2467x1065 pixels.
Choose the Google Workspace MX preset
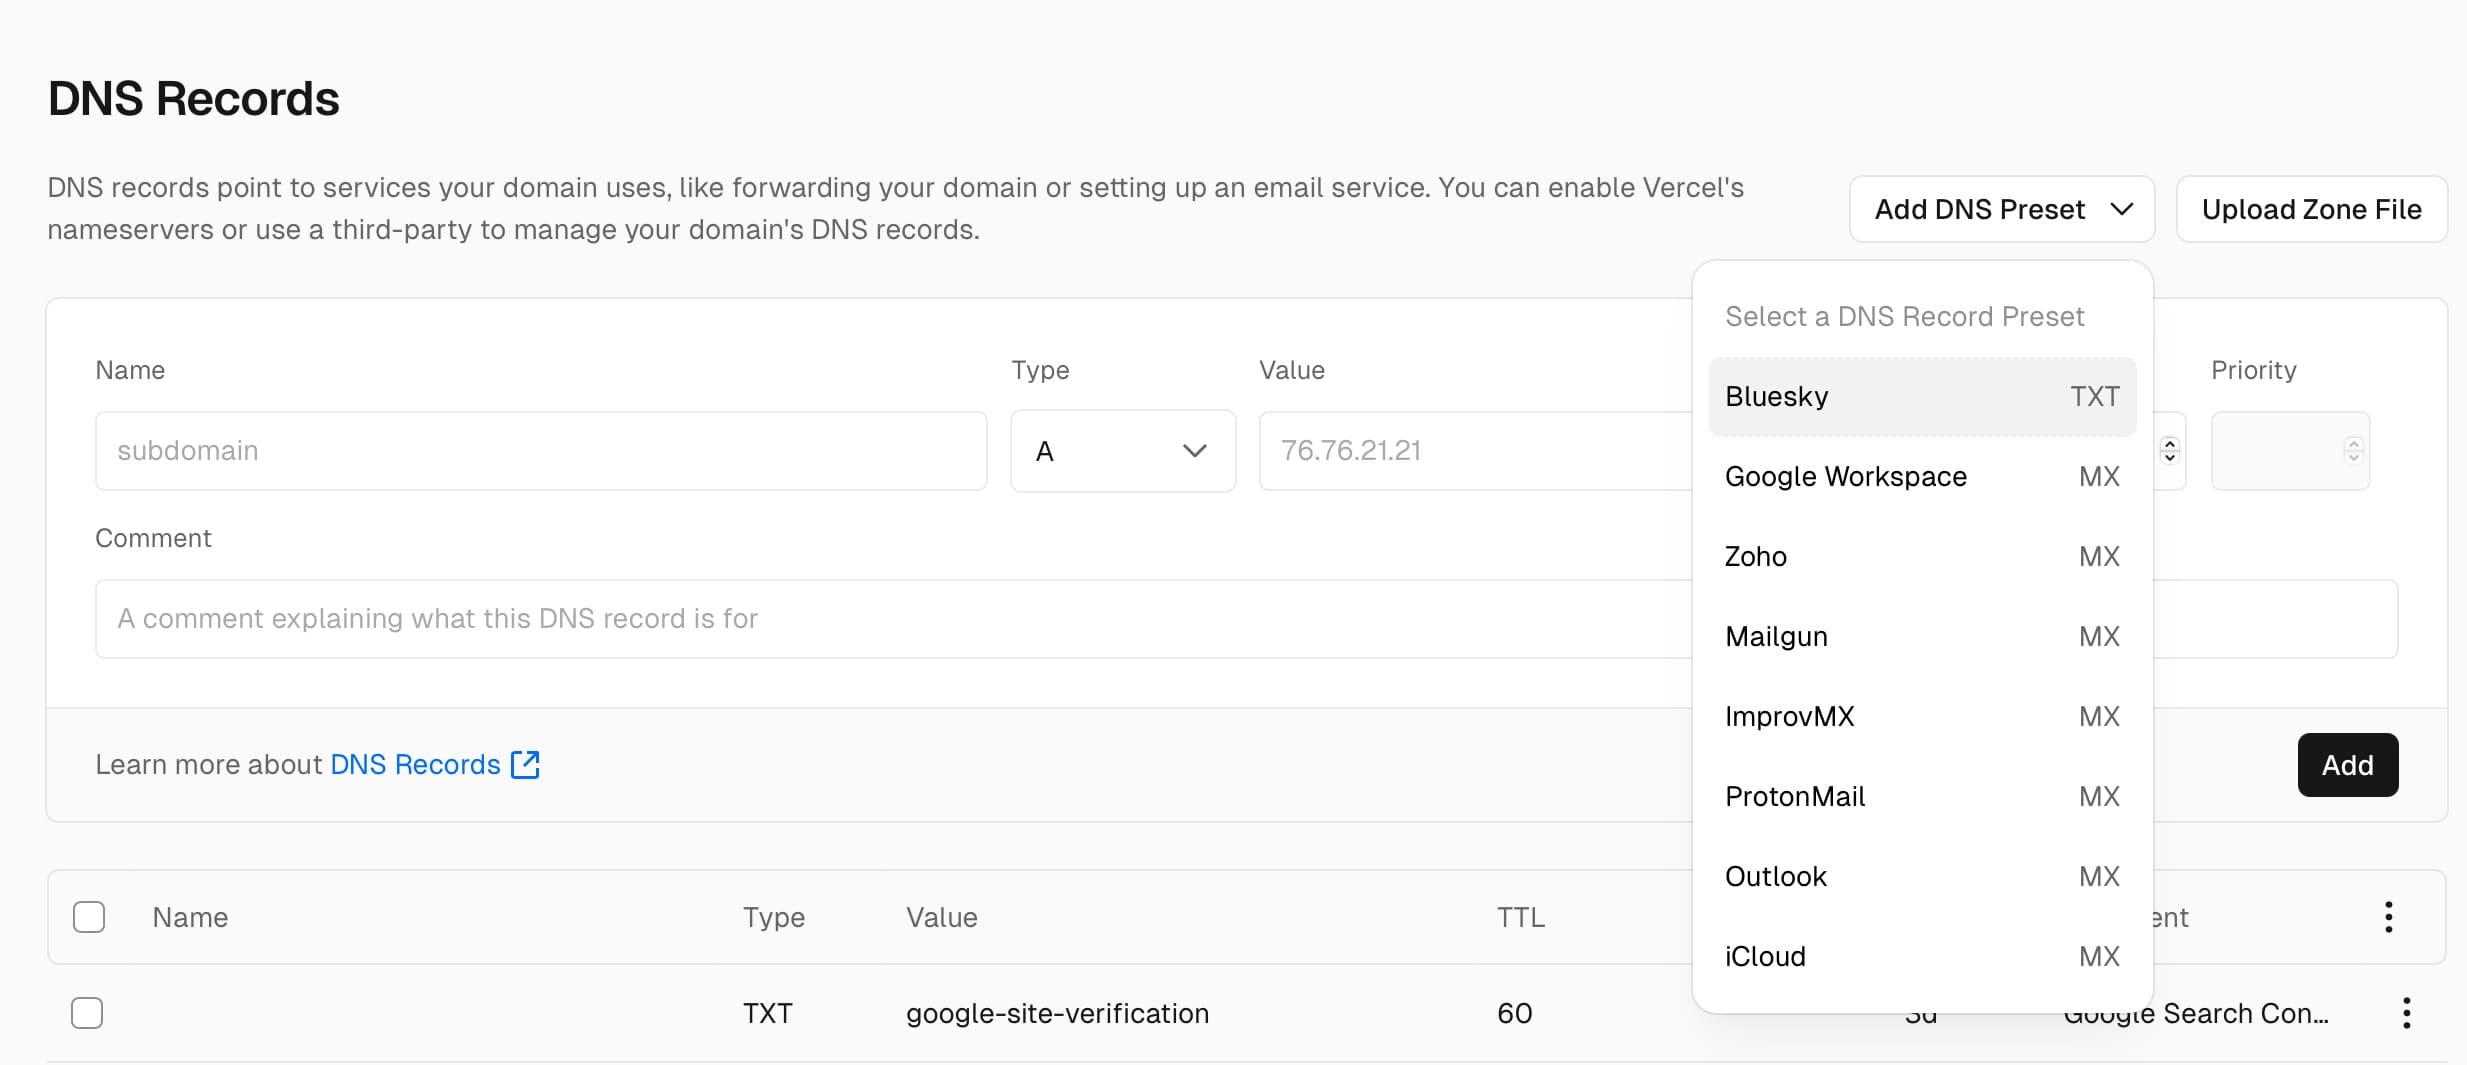[1921, 477]
